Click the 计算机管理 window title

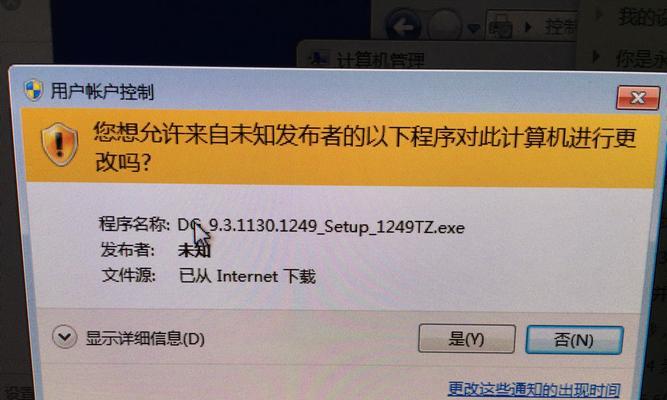pyautogui.click(x=380, y=60)
